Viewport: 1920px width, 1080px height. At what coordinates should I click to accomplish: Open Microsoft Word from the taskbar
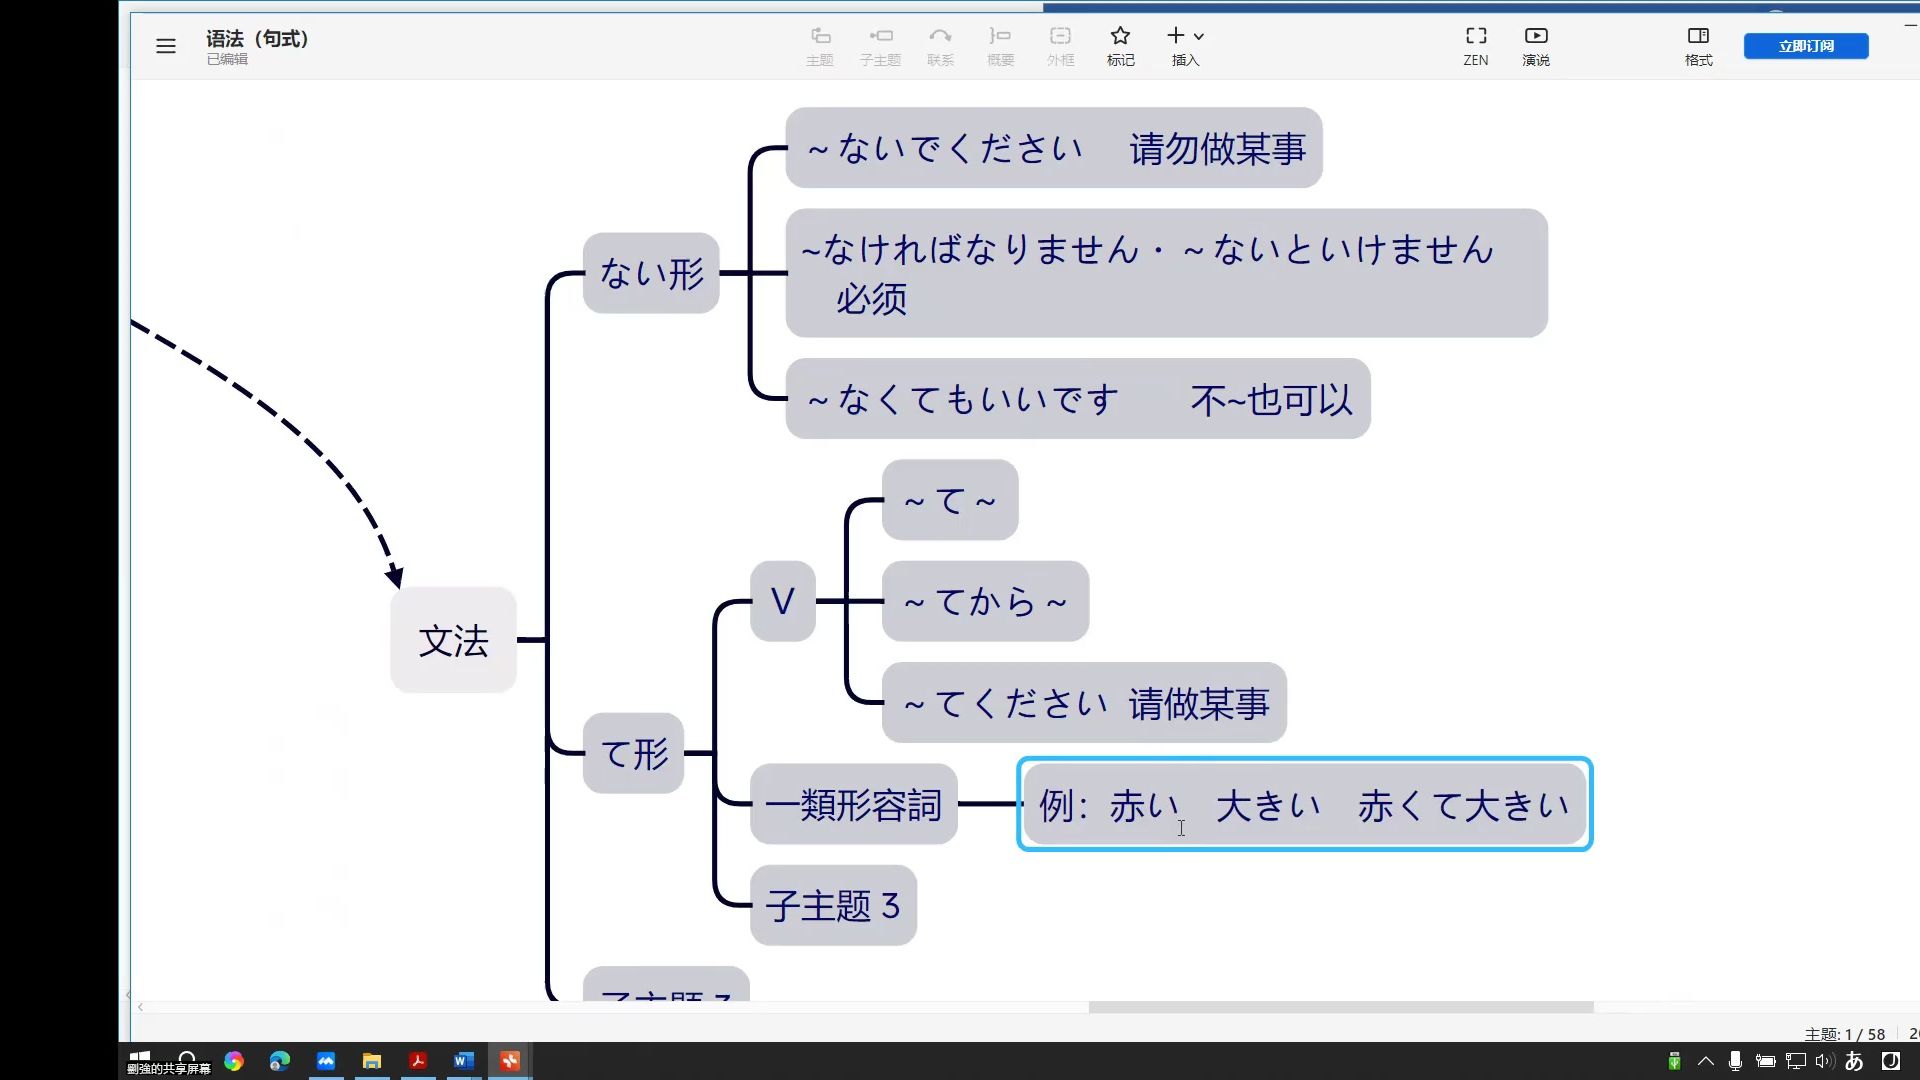tap(462, 1061)
